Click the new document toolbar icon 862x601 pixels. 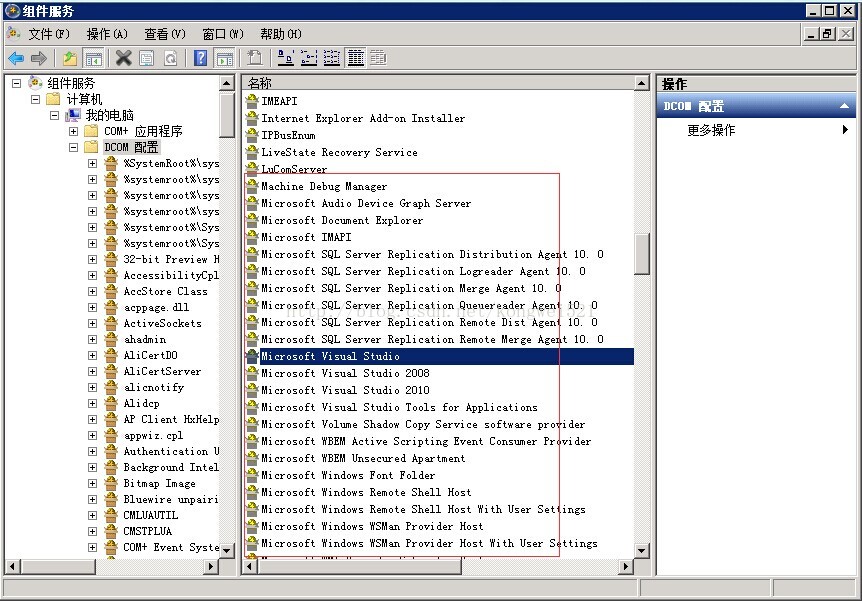click(255, 58)
